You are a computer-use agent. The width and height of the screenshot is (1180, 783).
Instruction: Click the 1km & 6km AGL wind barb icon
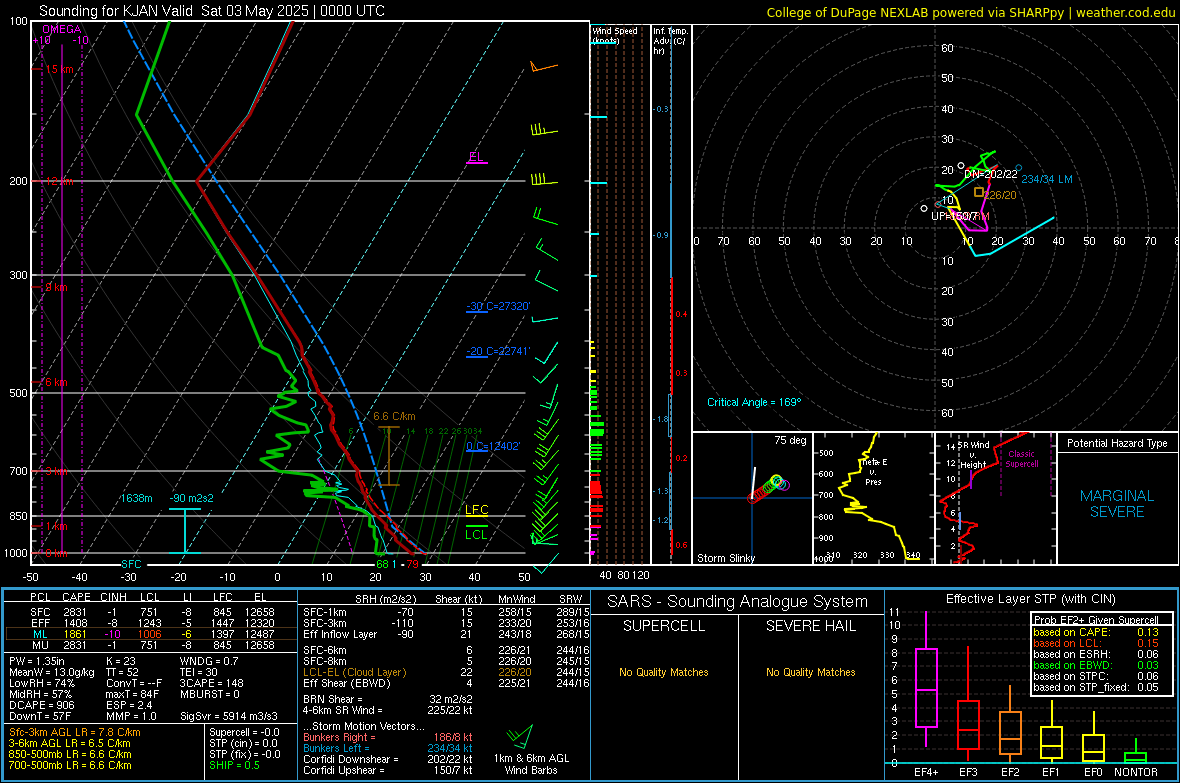pos(520,737)
